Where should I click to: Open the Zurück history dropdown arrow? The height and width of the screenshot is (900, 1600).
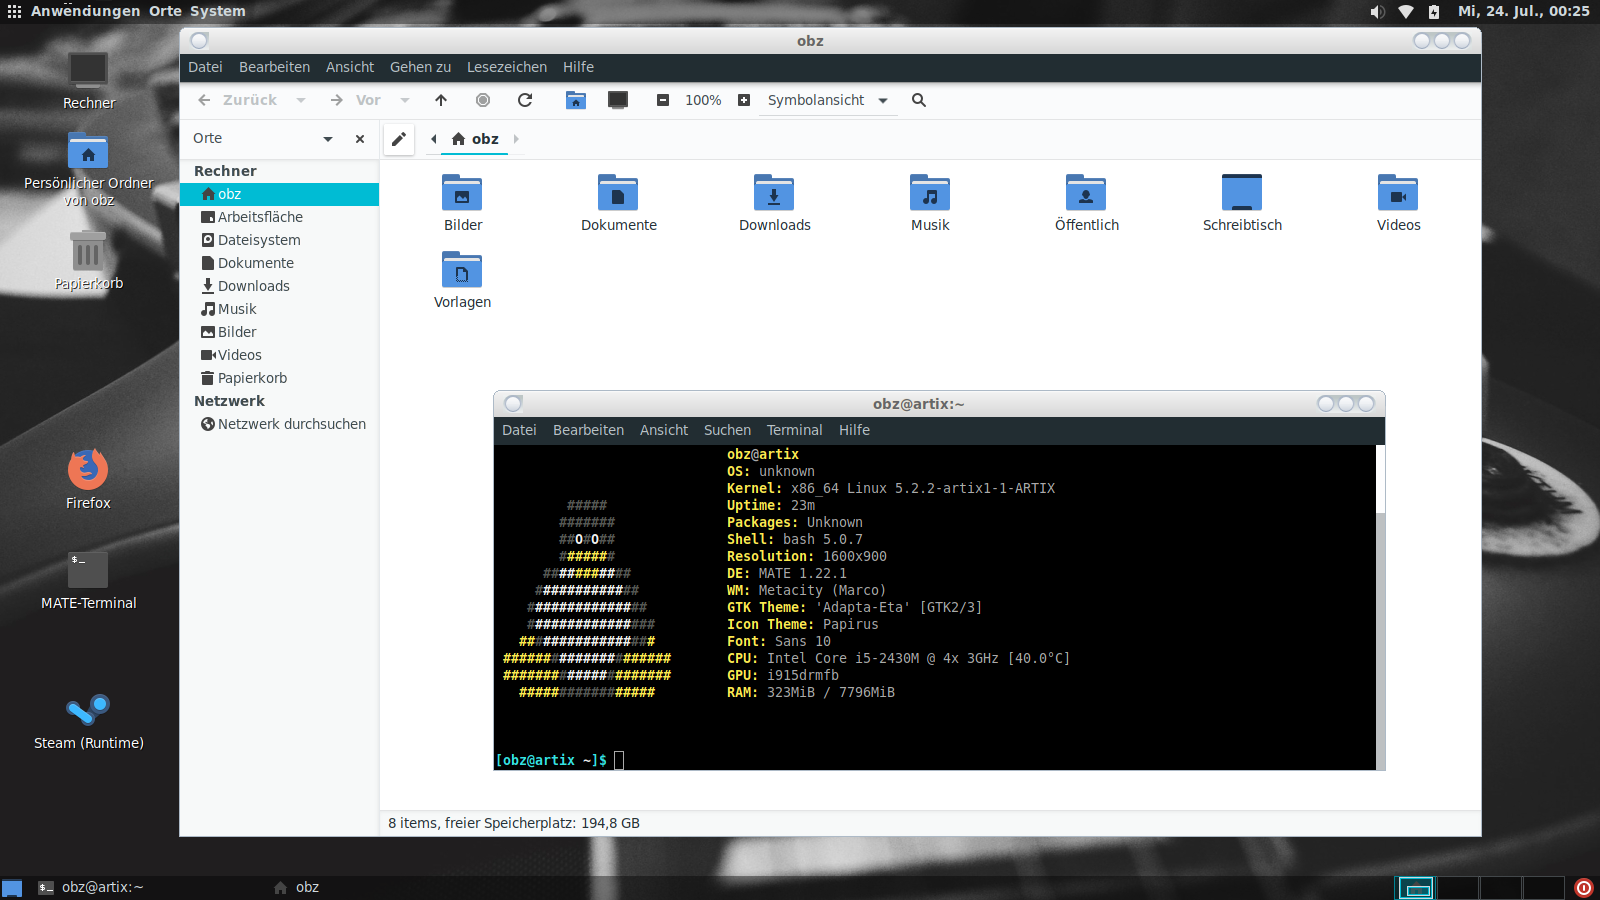(300, 100)
